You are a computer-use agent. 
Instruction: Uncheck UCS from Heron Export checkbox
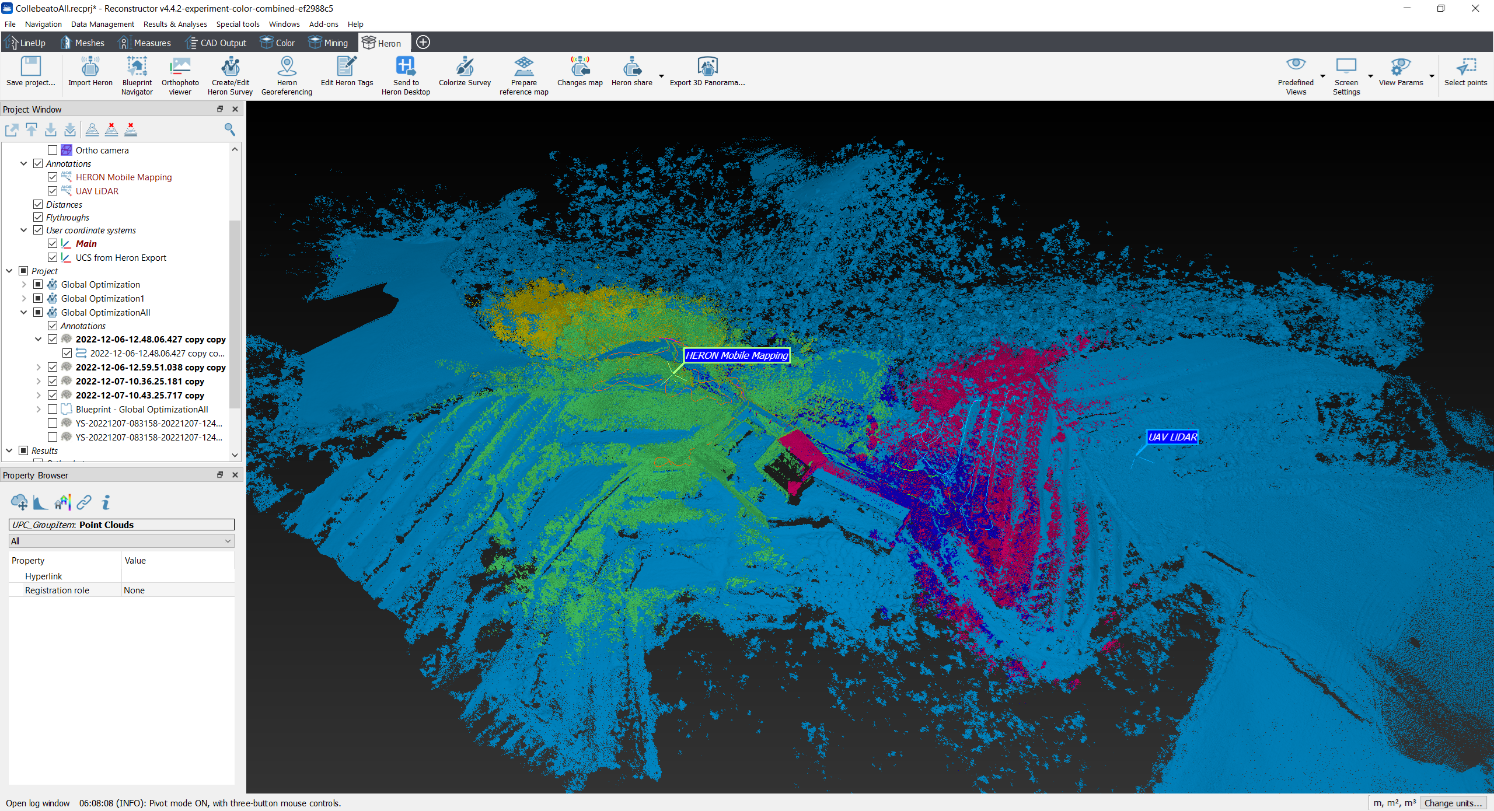click(x=53, y=257)
